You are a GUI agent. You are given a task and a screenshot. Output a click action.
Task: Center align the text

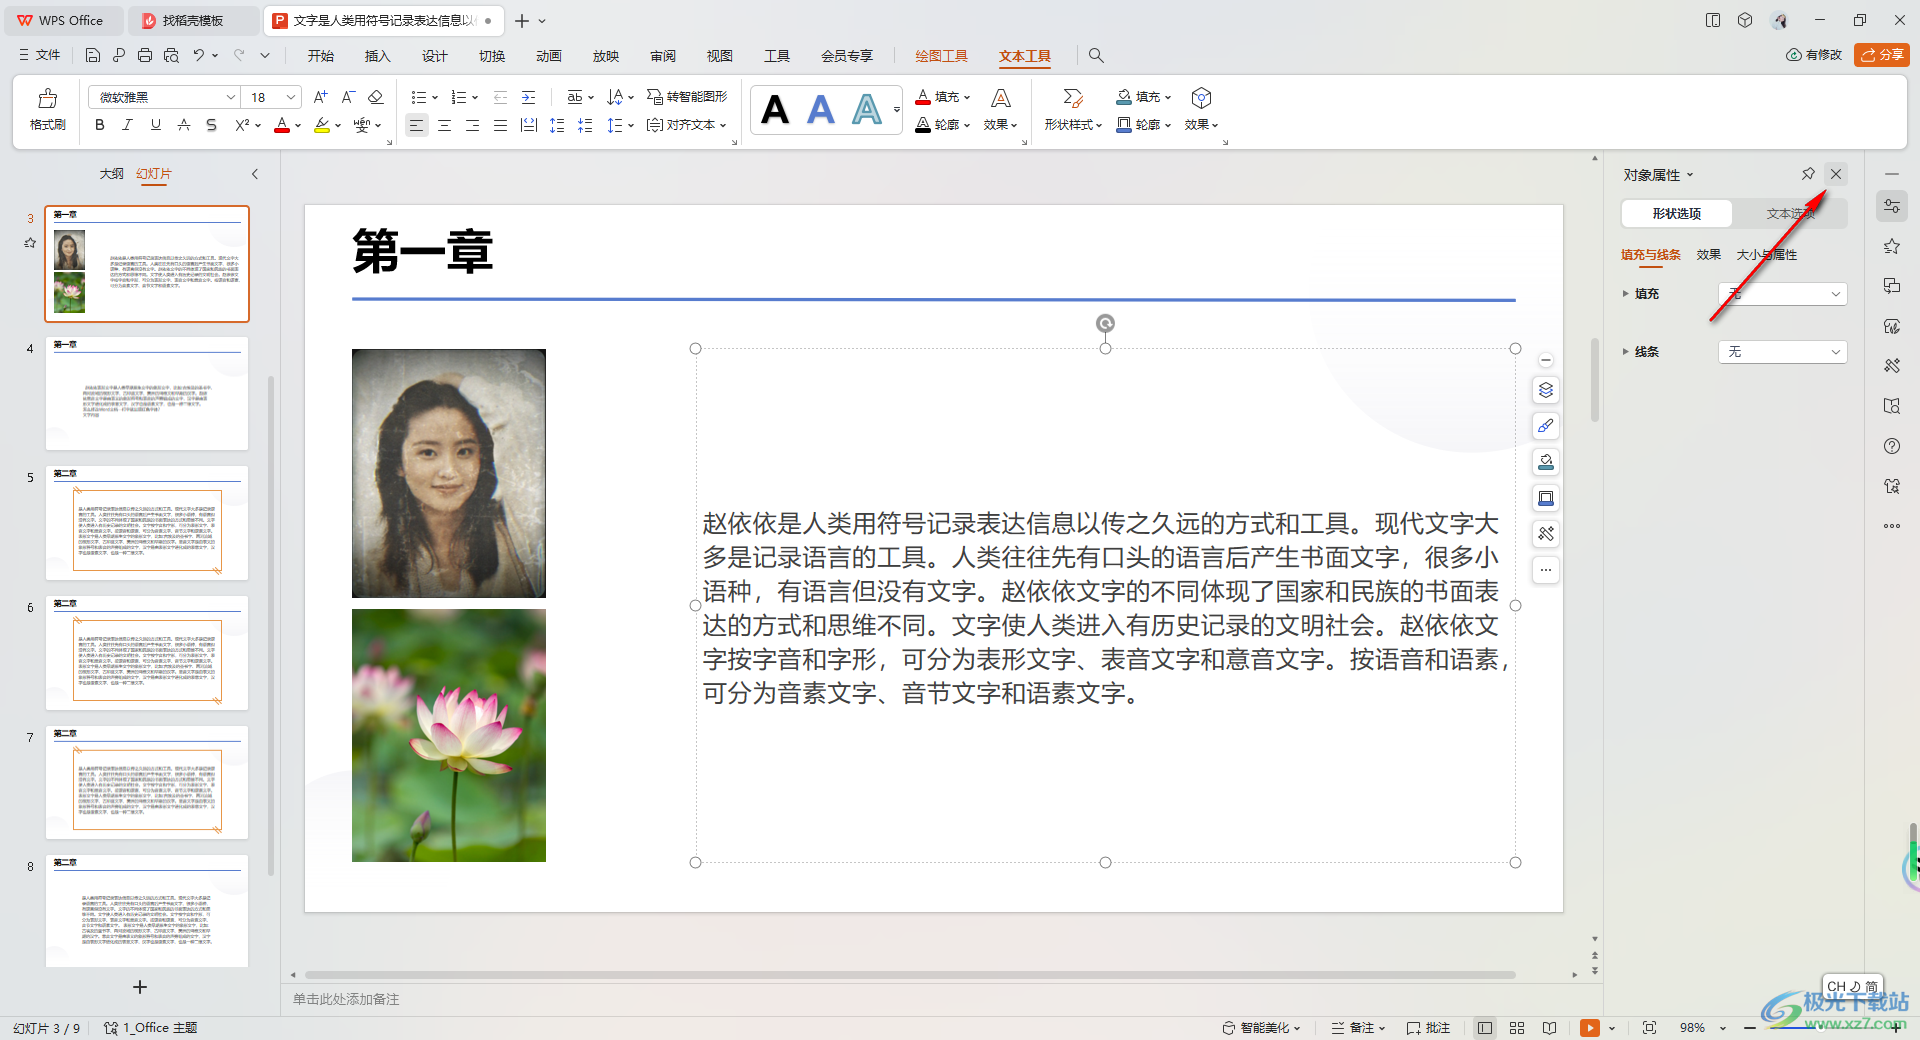[444, 125]
